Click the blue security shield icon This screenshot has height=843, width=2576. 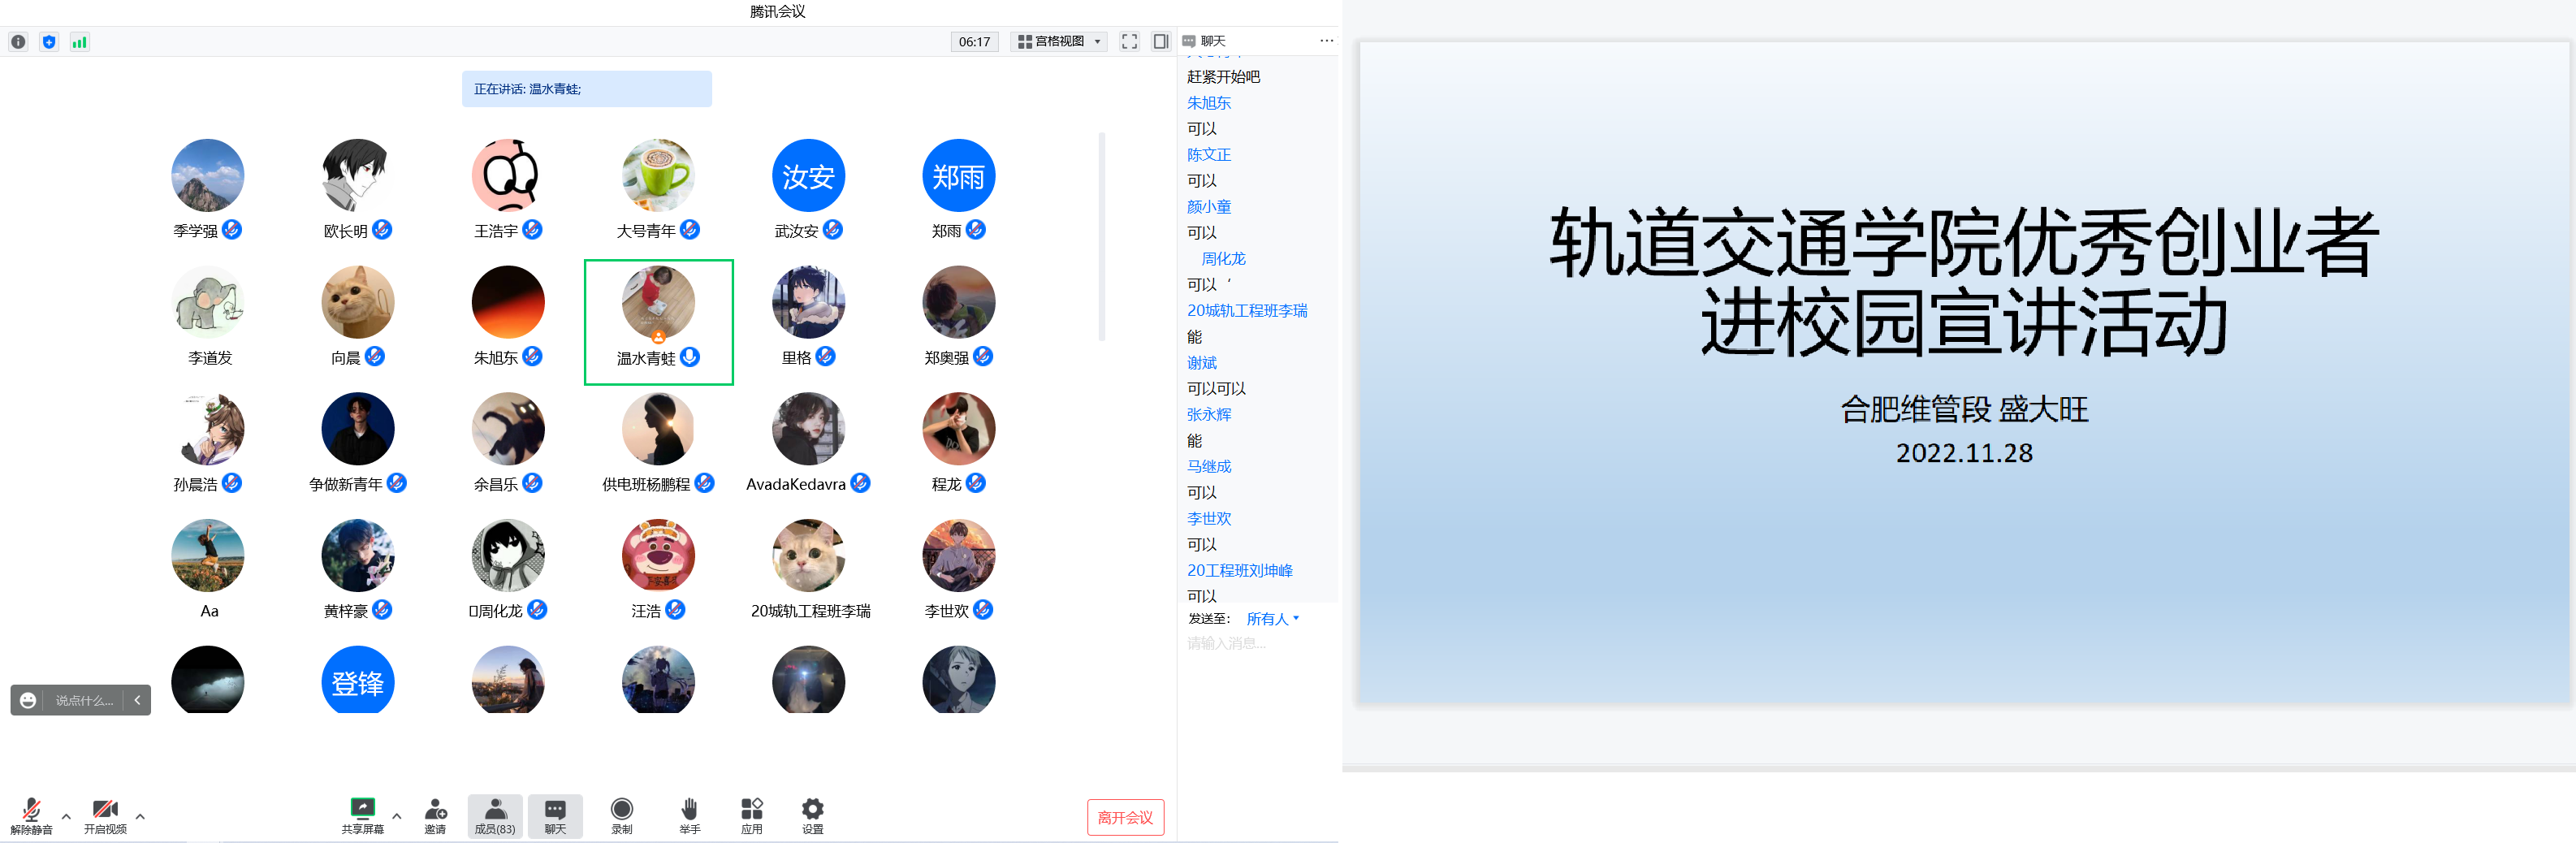click(x=49, y=42)
